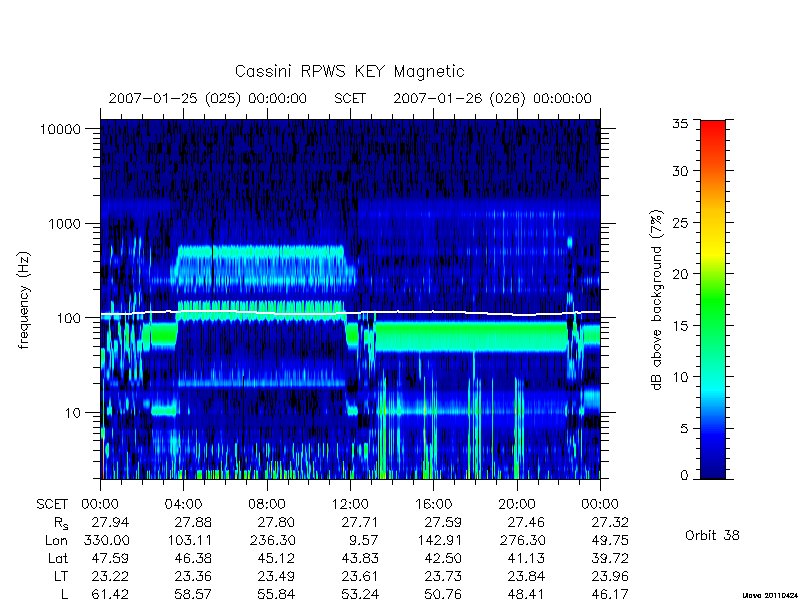Click the Rs value 27.94

point(110,522)
